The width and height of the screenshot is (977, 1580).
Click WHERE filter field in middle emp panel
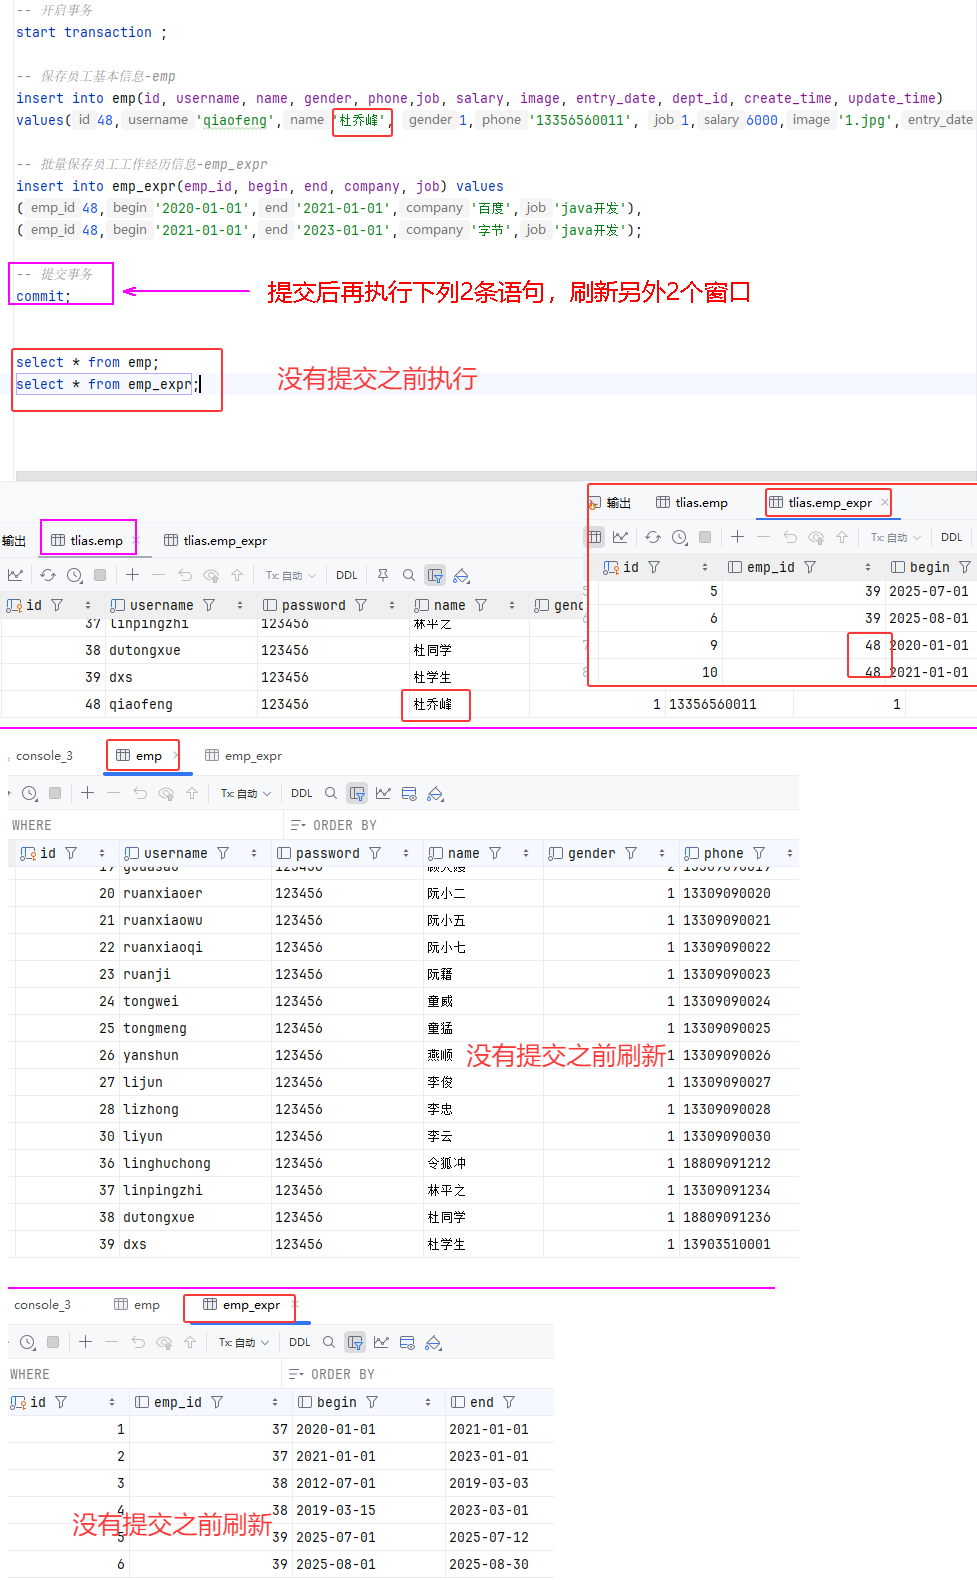[x=140, y=825]
